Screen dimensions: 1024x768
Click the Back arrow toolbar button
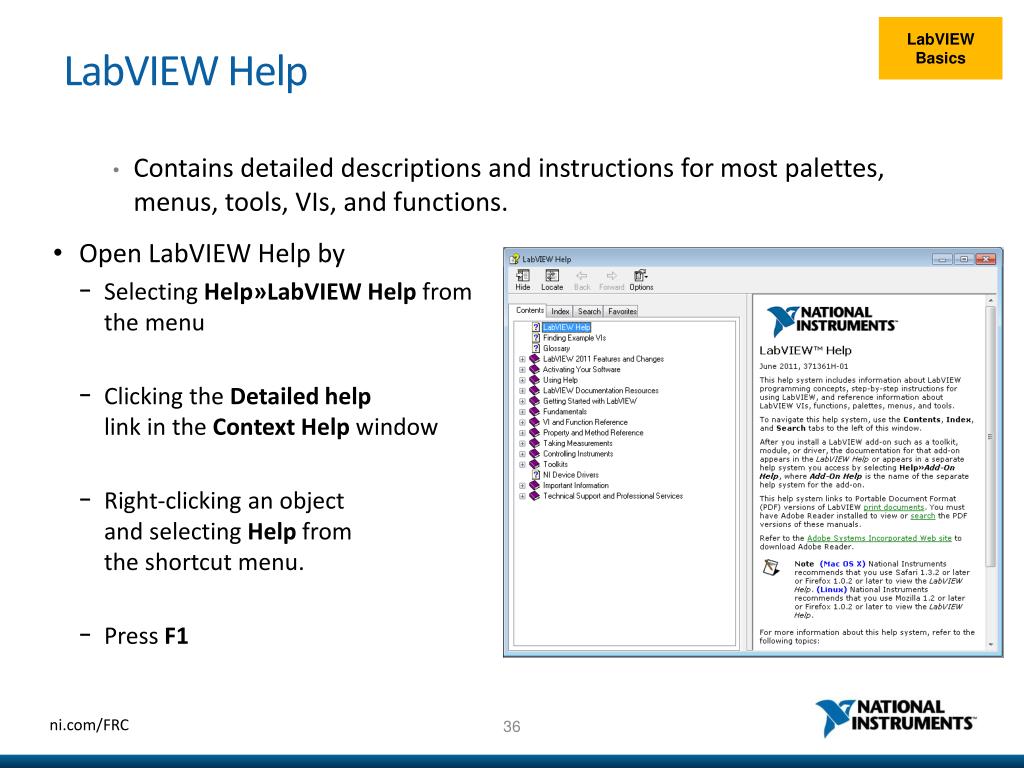581,280
